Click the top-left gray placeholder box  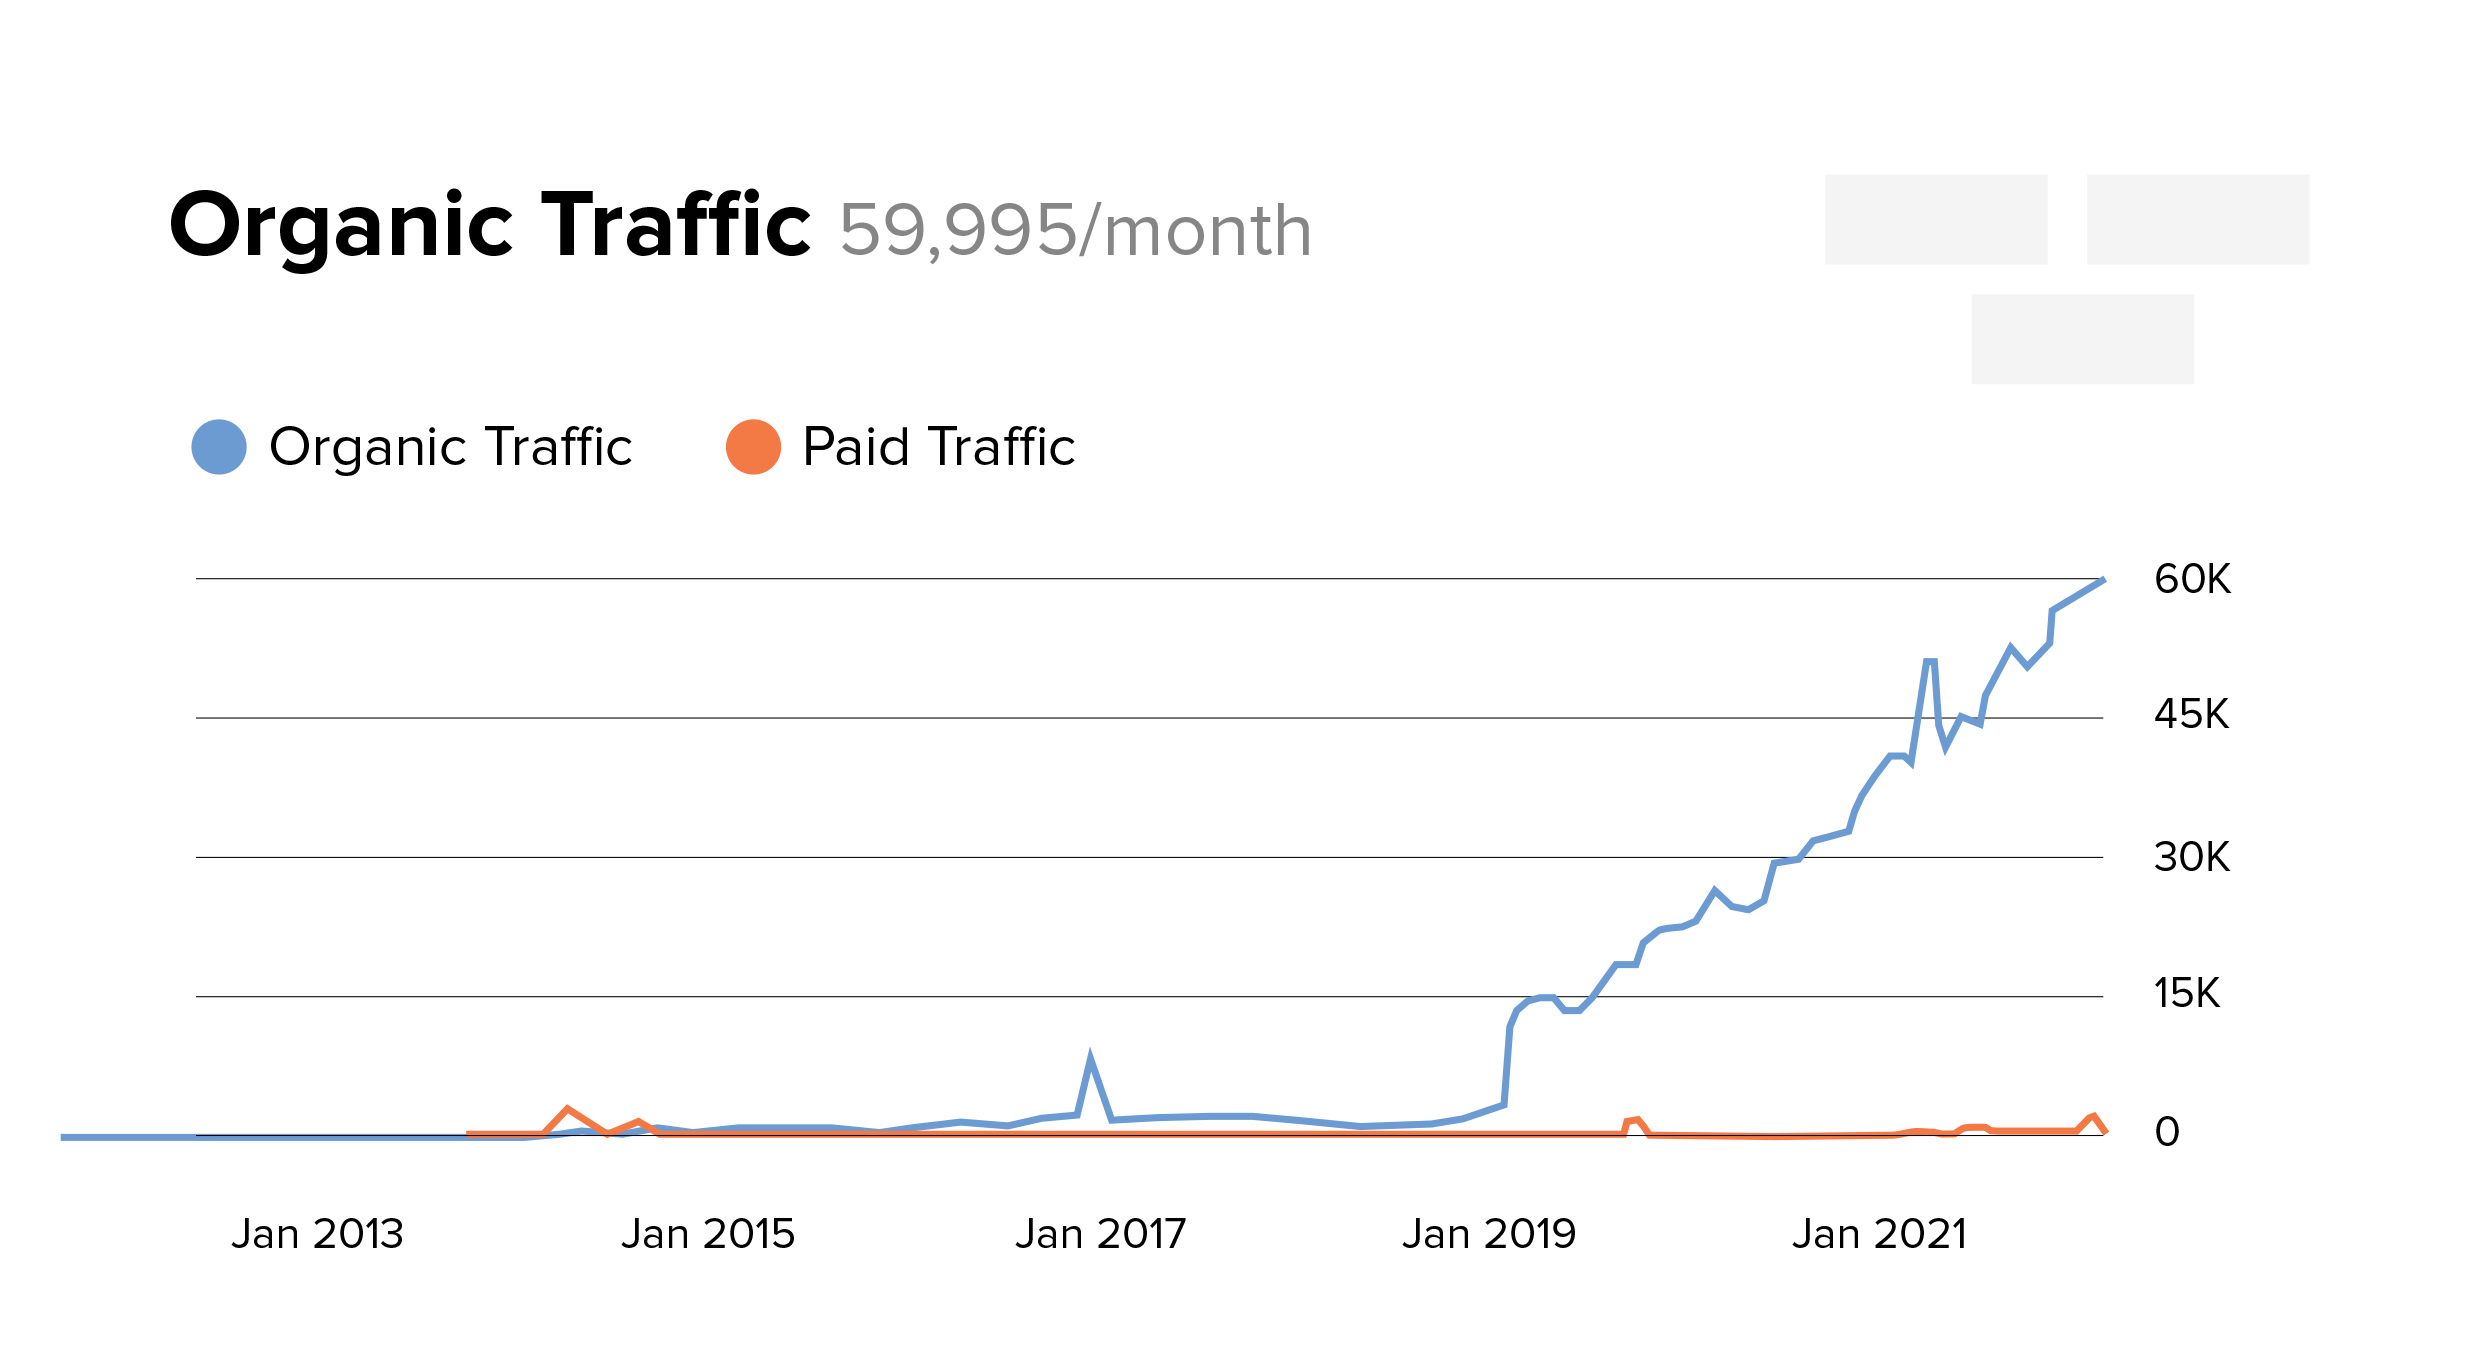pyautogui.click(x=1936, y=220)
